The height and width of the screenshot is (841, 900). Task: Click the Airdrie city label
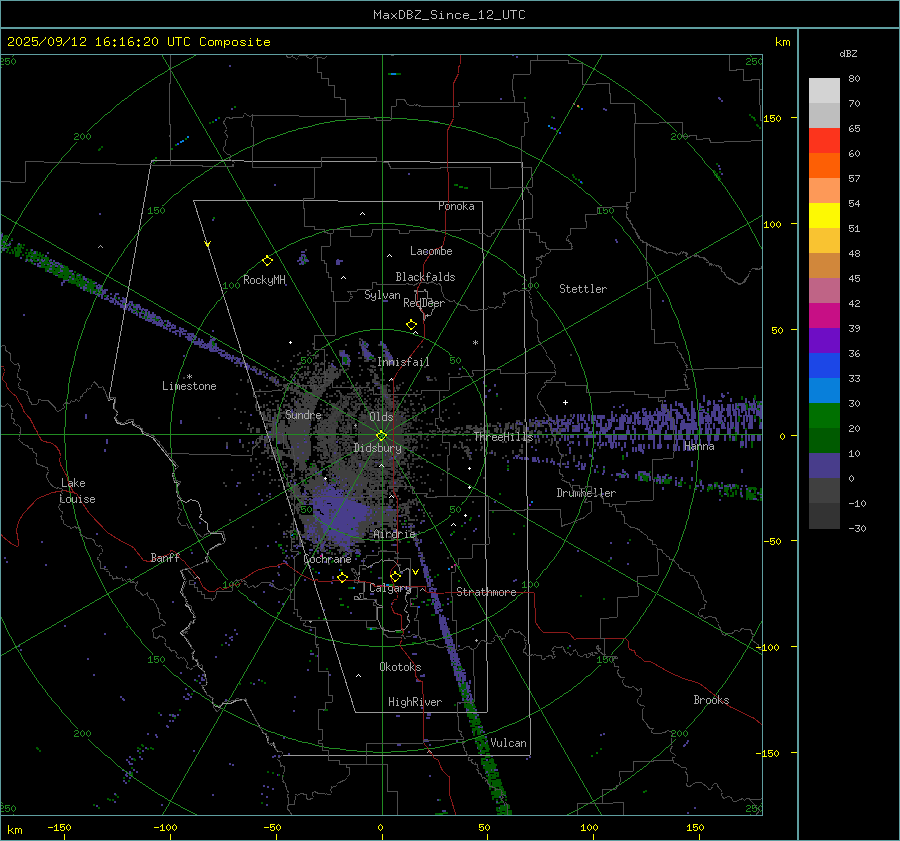[394, 534]
